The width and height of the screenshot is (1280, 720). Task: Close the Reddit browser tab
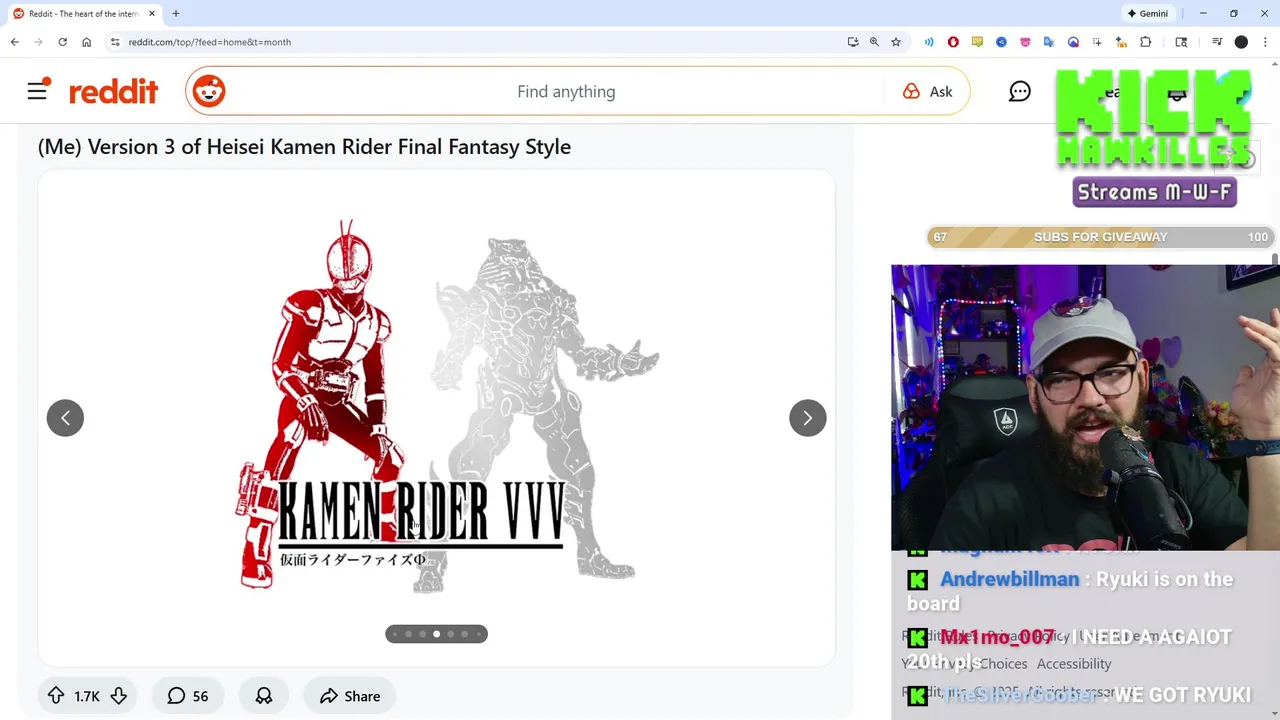tap(150, 14)
